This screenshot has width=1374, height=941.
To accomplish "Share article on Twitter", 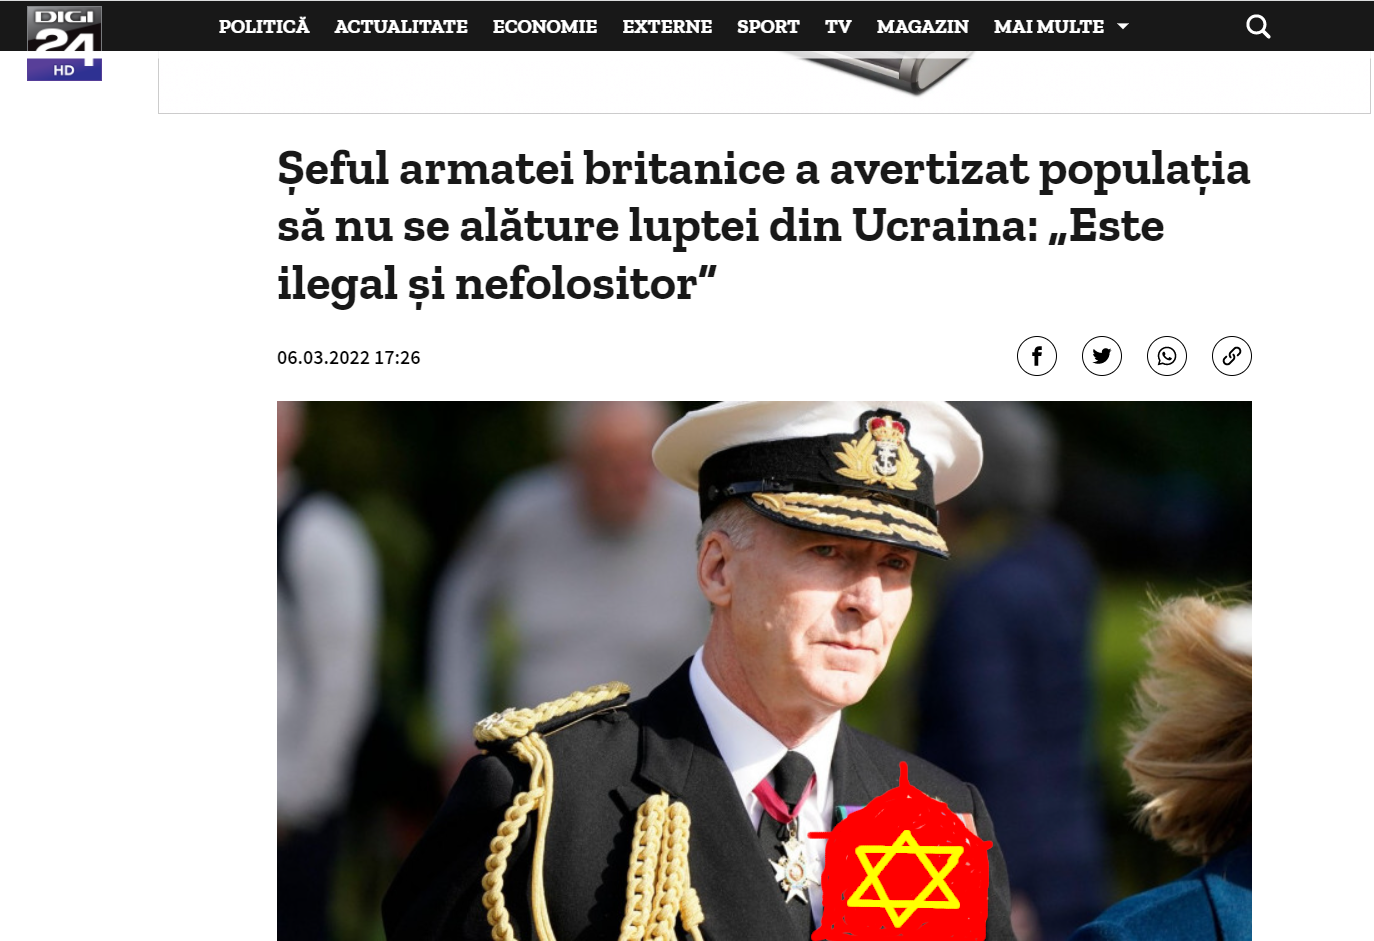I will point(1102,356).
